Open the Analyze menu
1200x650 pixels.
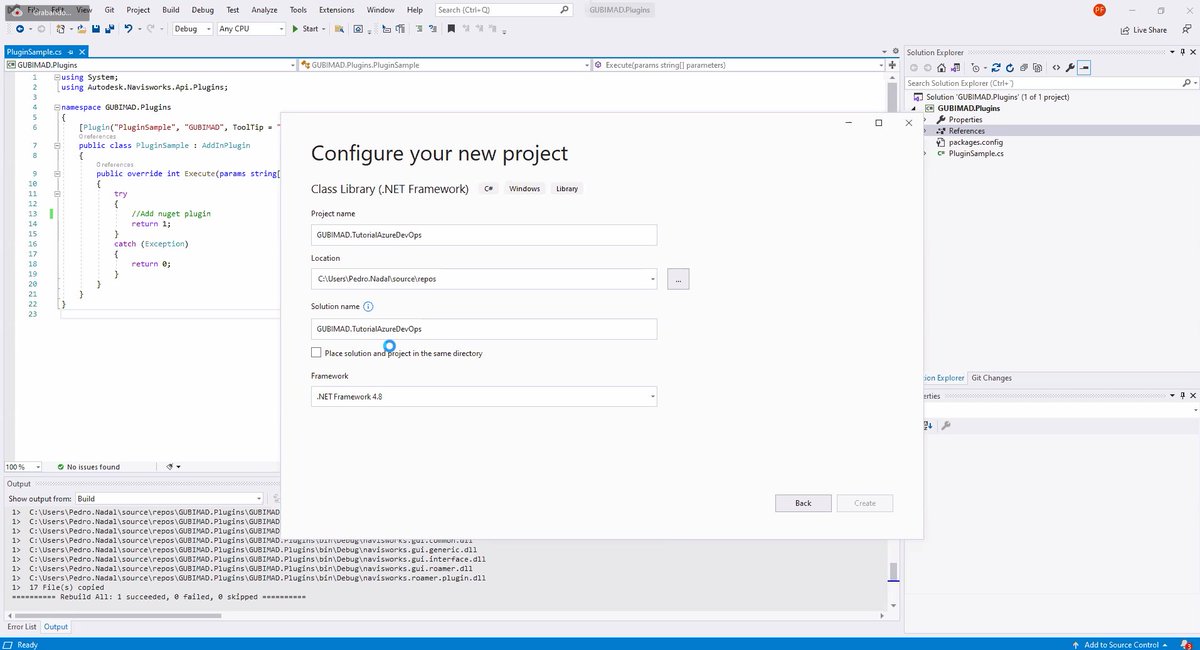coord(265,9)
